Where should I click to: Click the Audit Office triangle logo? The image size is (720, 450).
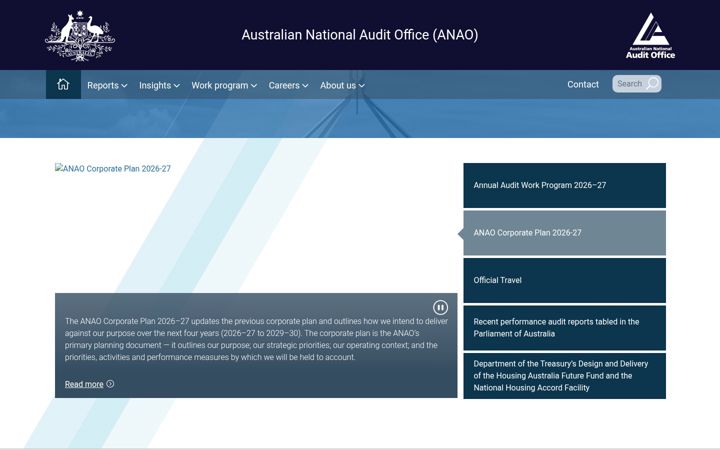(650, 36)
